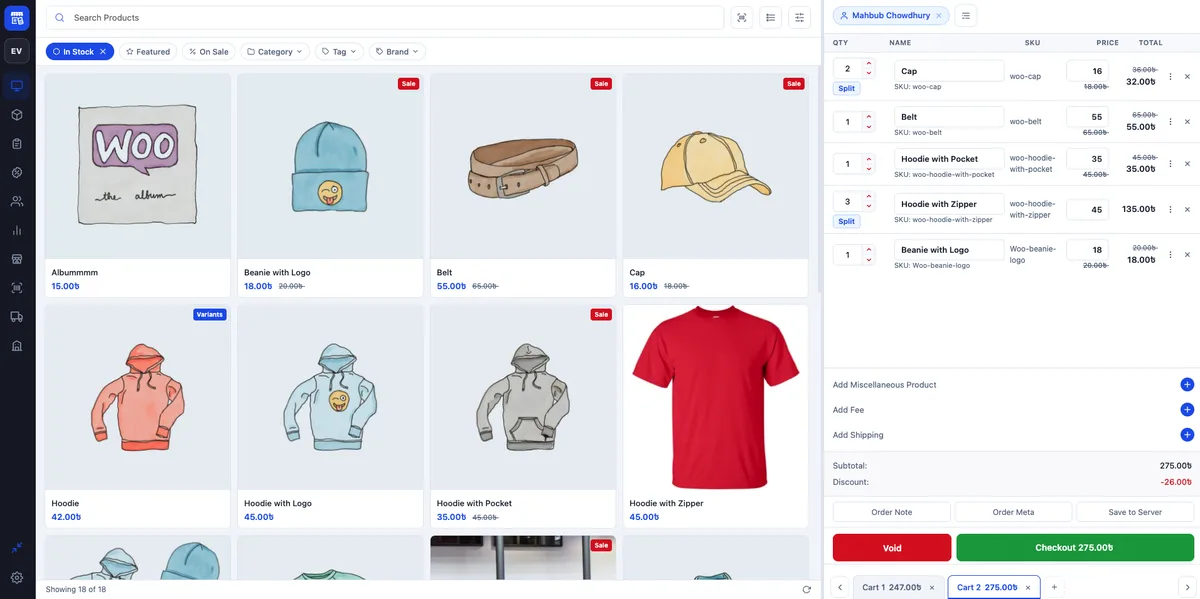Decrease quantity of Hoodie with Zipper

pyautogui.click(x=868, y=207)
